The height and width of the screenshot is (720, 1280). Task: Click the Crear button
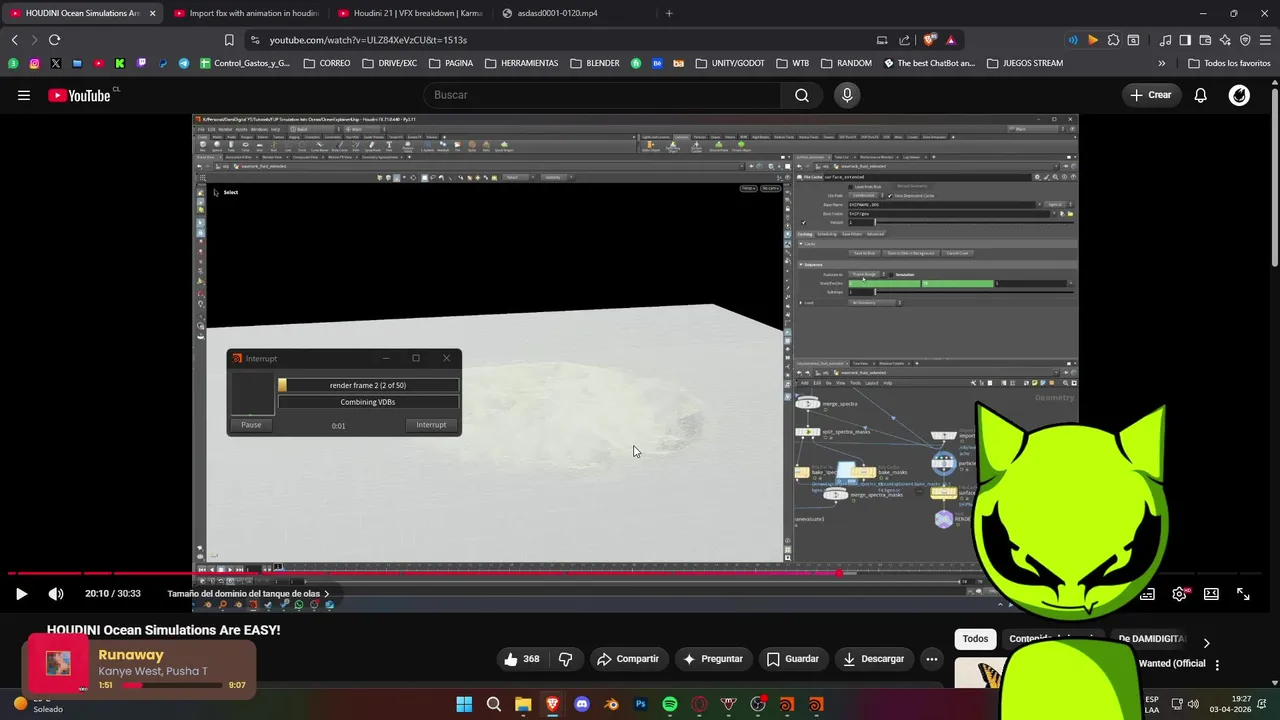pyautogui.click(x=1150, y=95)
